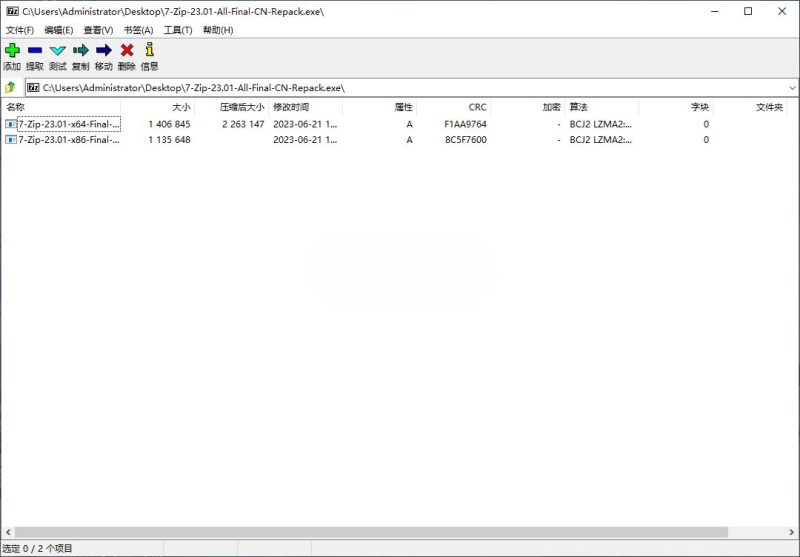The height and width of the screenshot is (557, 800).
Task: Open the 文件(F) menu
Action: 19,30
